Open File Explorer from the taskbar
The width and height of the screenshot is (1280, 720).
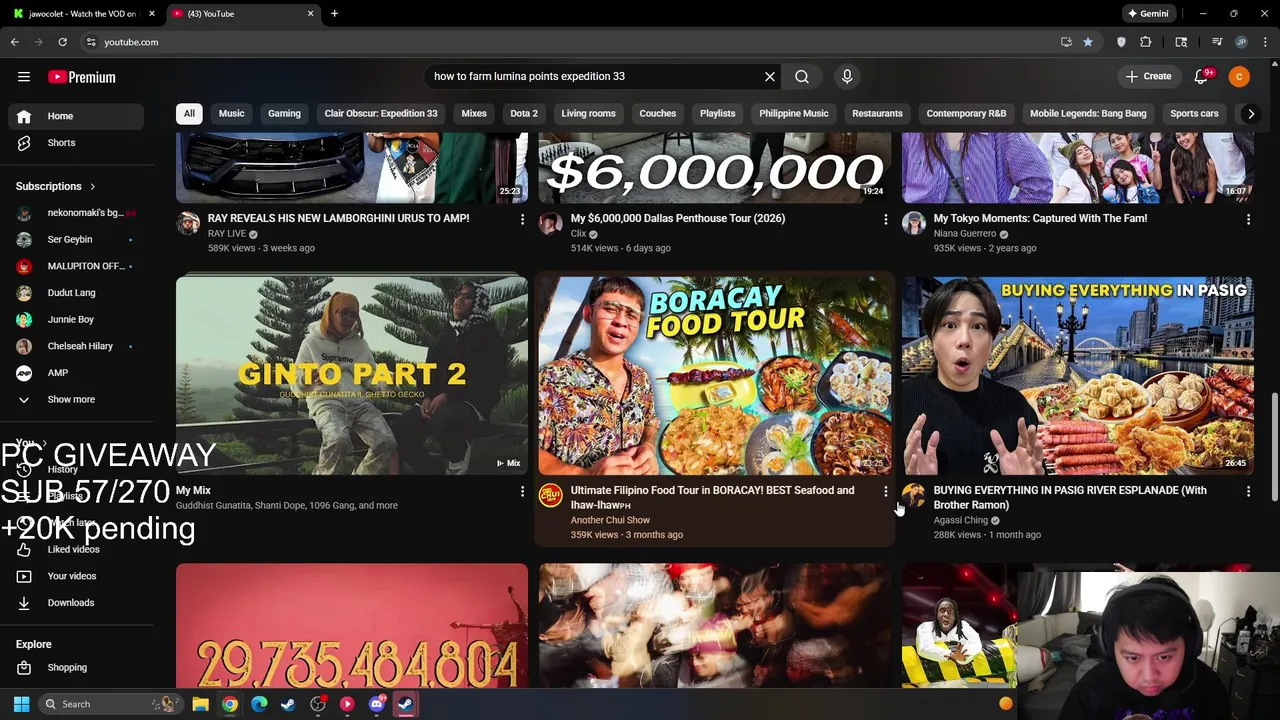point(200,704)
